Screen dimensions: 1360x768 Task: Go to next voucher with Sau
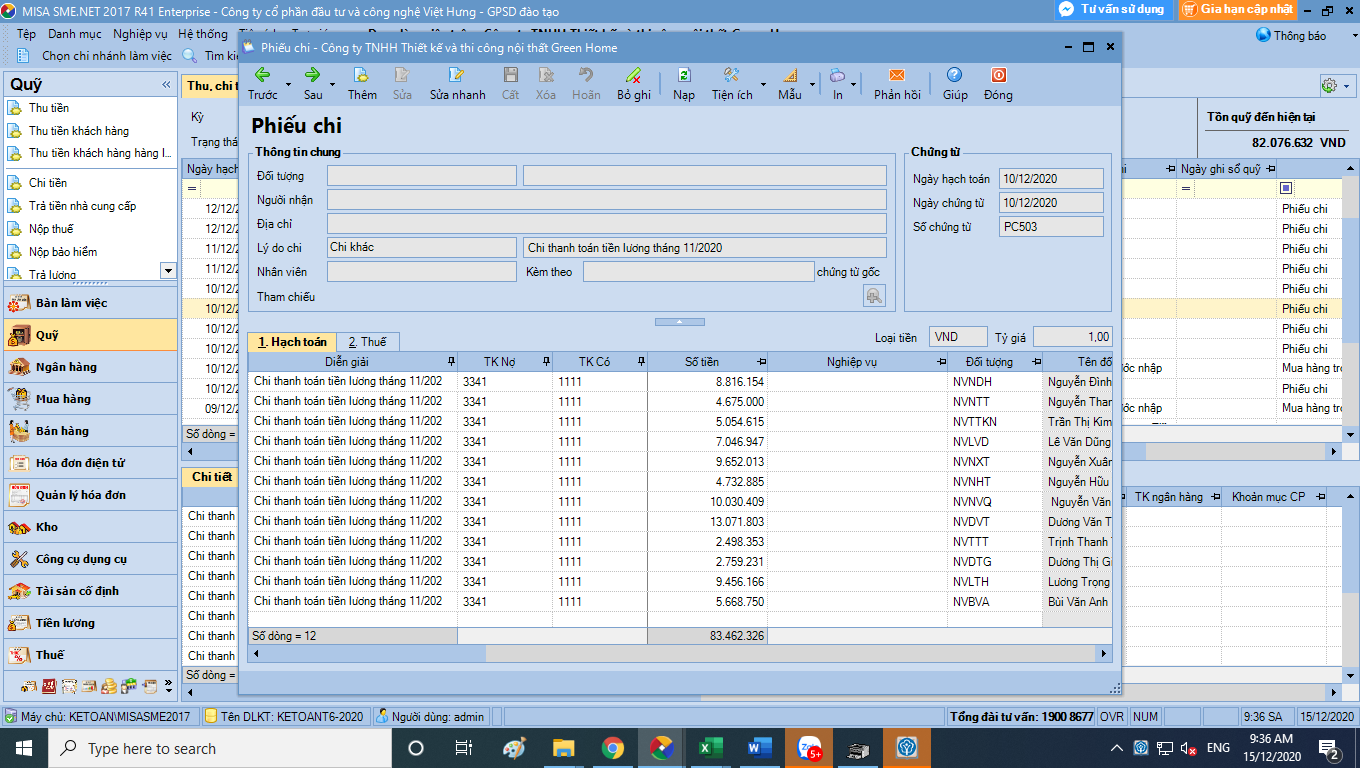coord(313,83)
